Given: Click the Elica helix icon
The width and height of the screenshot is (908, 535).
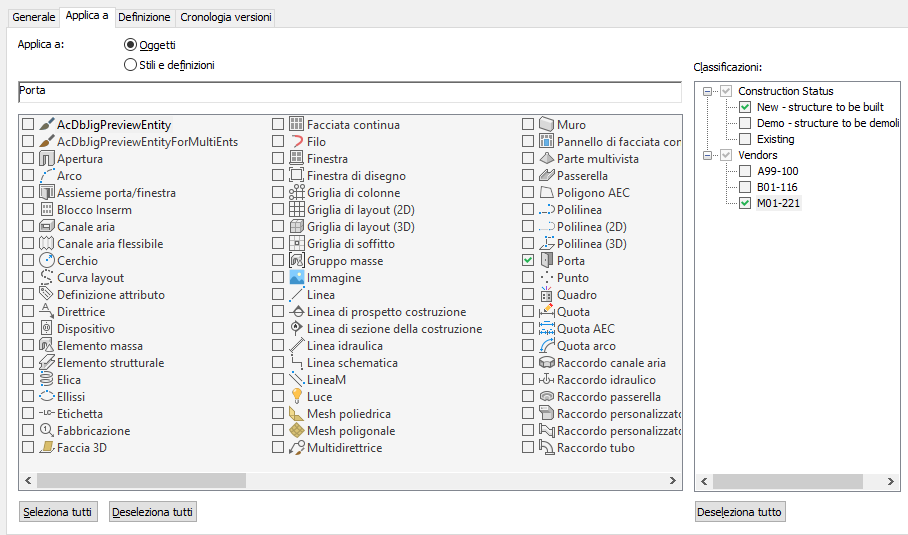Looking at the screenshot, I should (x=46, y=380).
